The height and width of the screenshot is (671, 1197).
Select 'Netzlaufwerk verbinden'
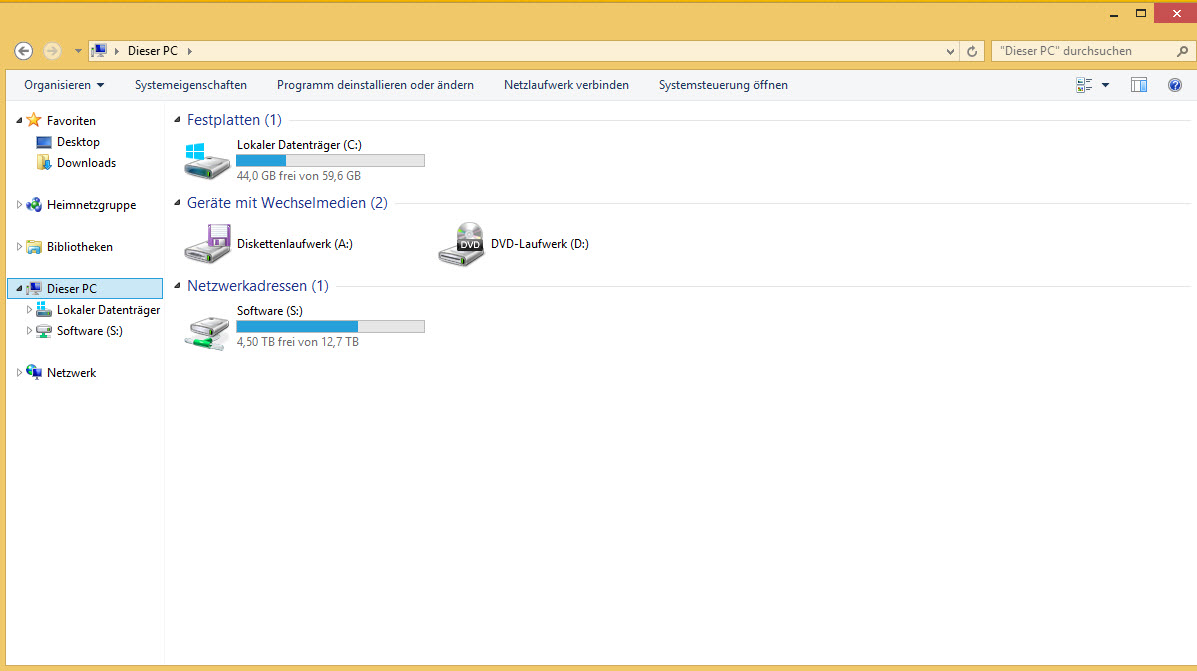[566, 85]
